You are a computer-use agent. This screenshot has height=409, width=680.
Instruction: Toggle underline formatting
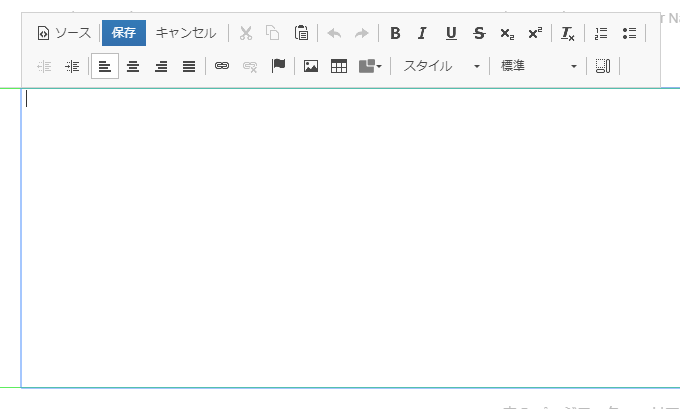tap(451, 33)
